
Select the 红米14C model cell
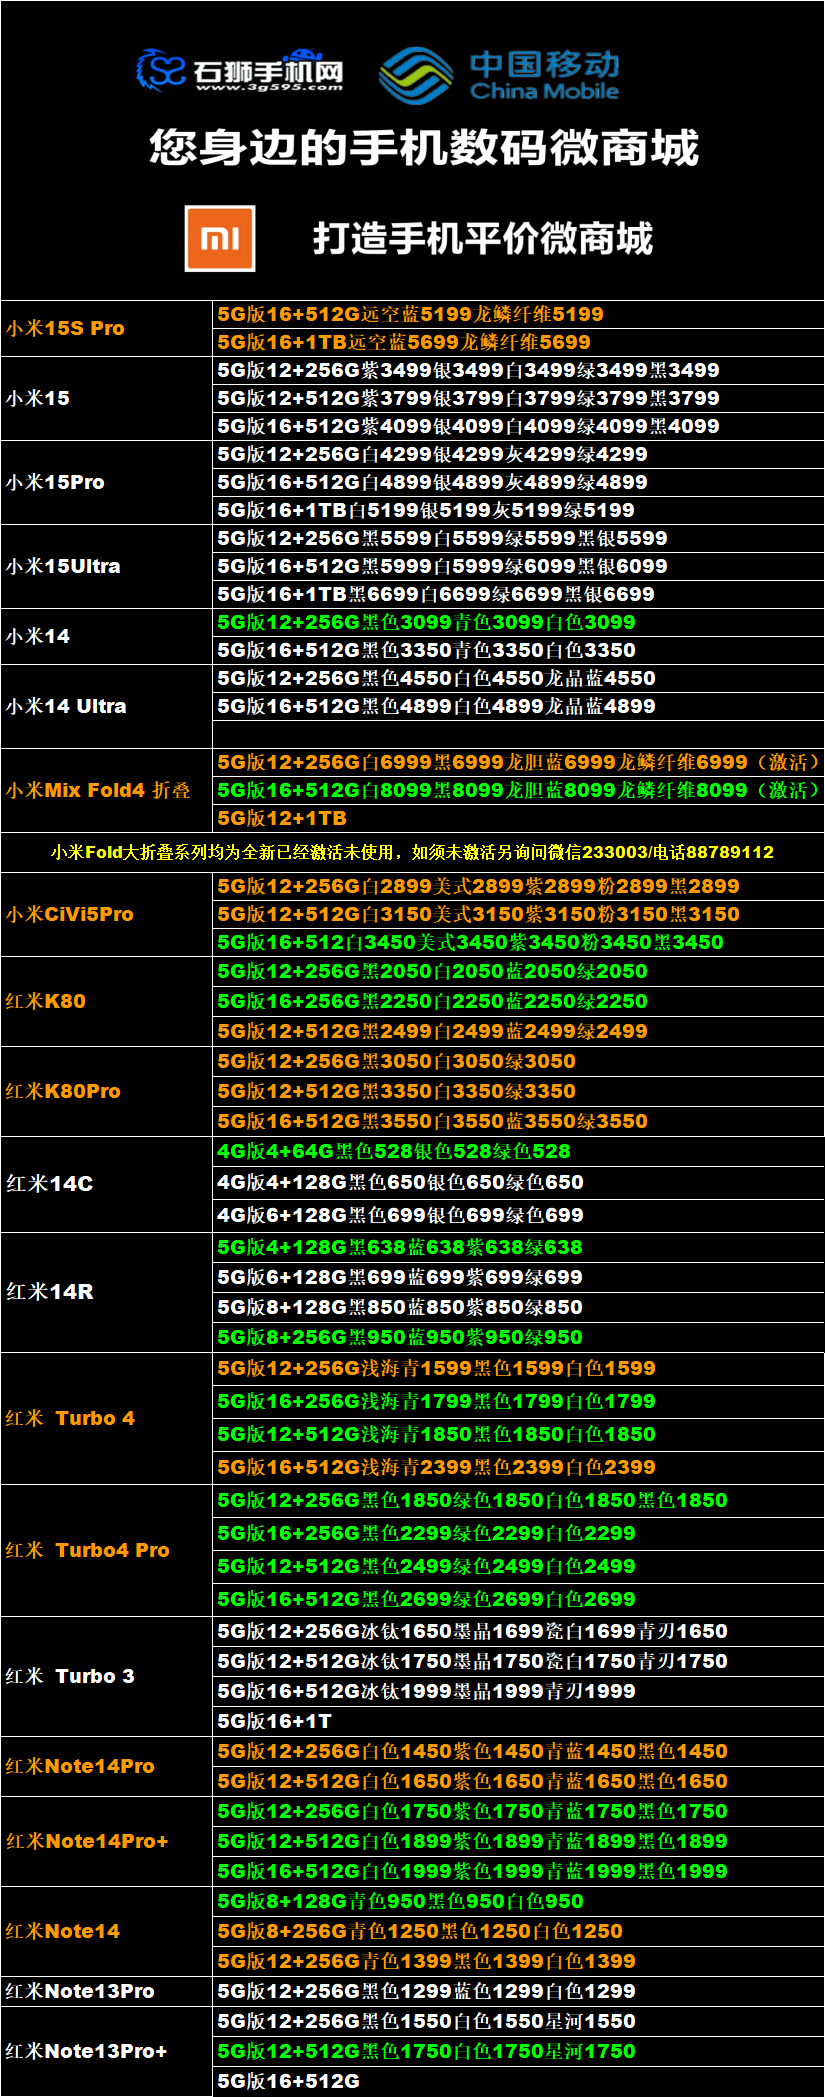tap(107, 1184)
